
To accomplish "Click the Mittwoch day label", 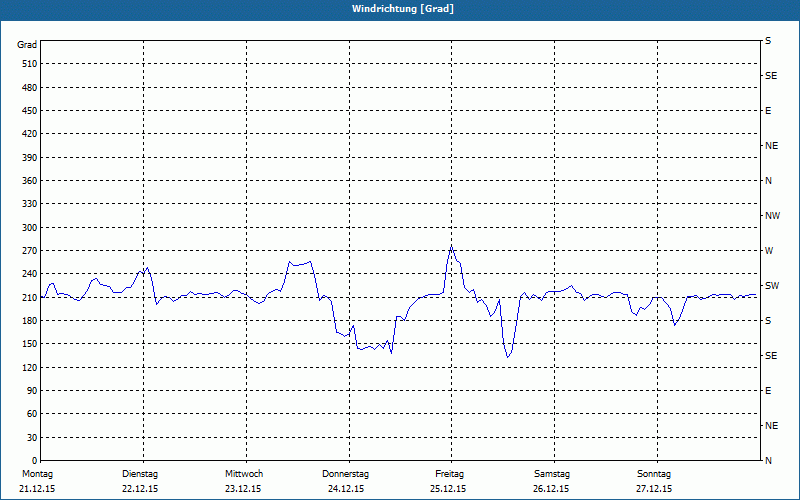I will (x=244, y=473).
